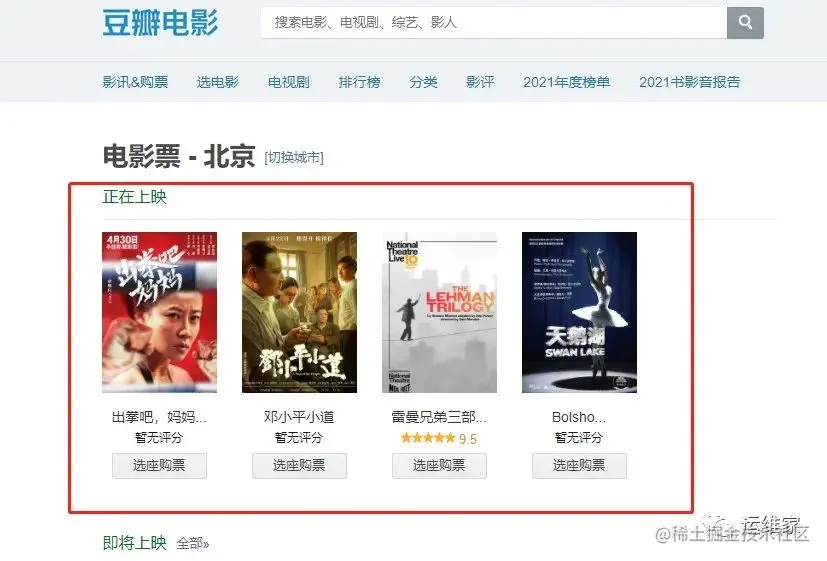Click 选座购票 under 雷曼兄弟三部曲
Image resolution: width=827 pixels, height=561 pixels.
point(439,465)
